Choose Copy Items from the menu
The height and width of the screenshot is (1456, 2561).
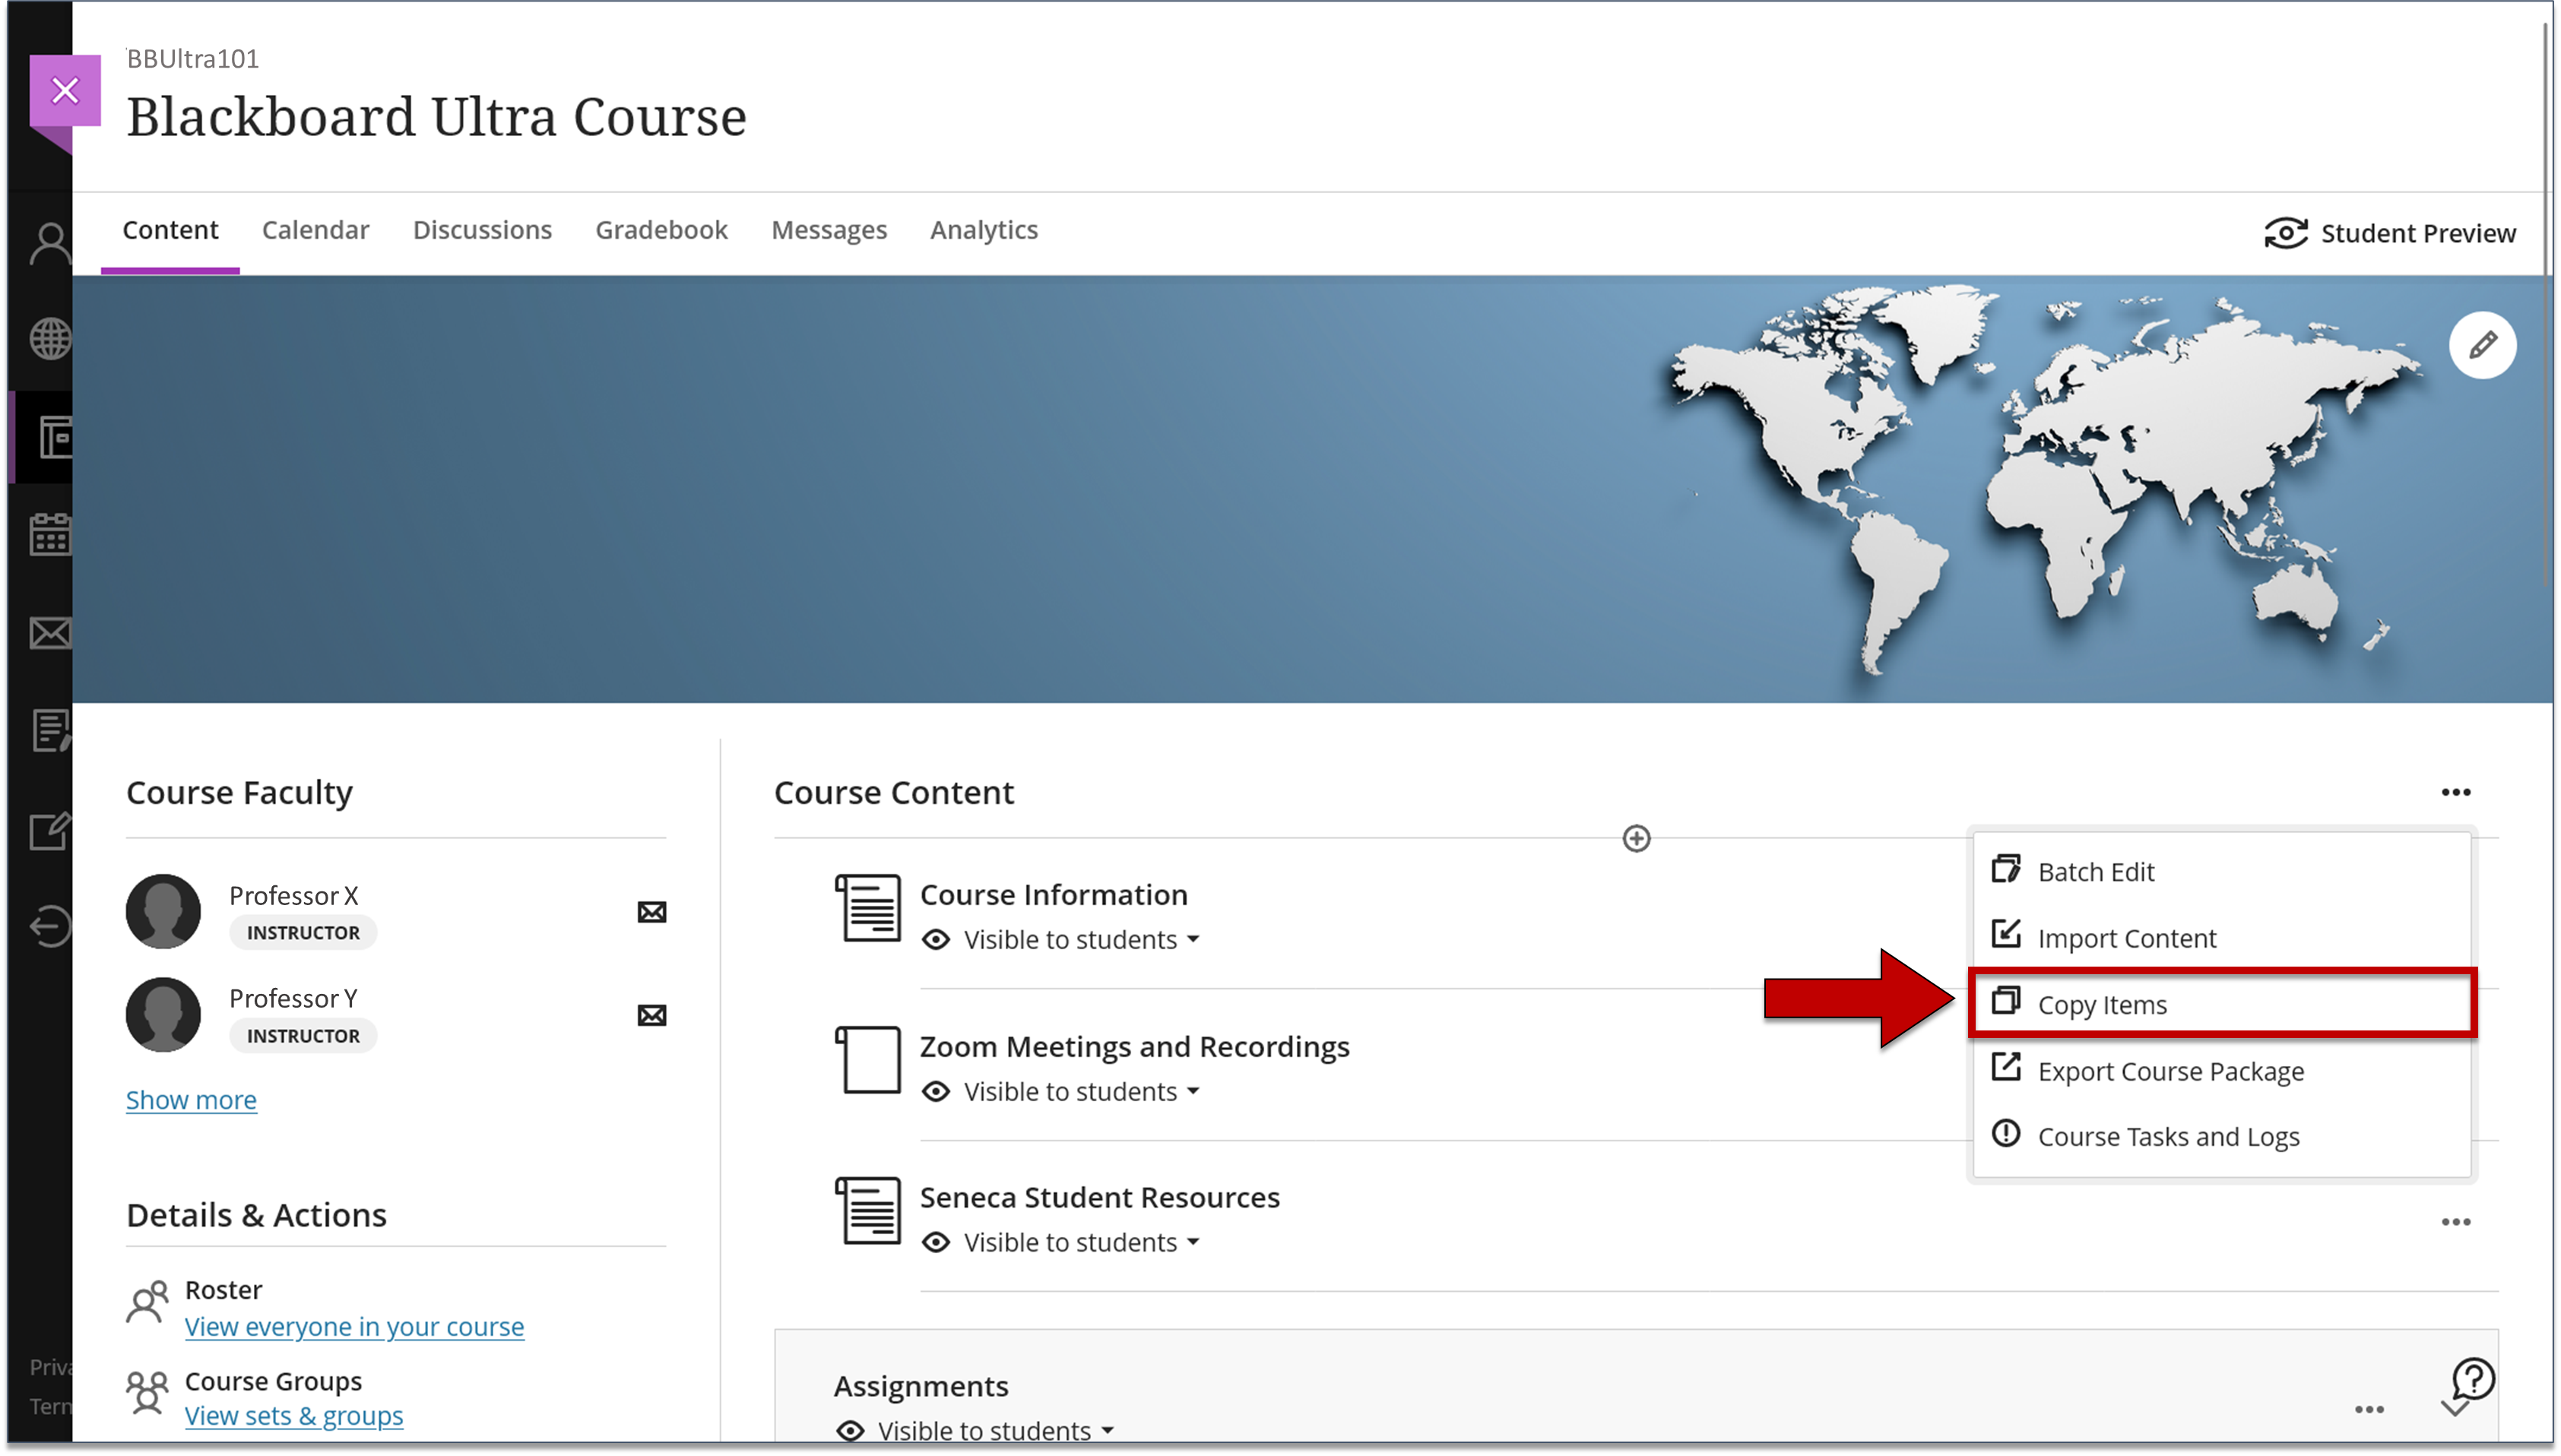tap(2221, 1004)
